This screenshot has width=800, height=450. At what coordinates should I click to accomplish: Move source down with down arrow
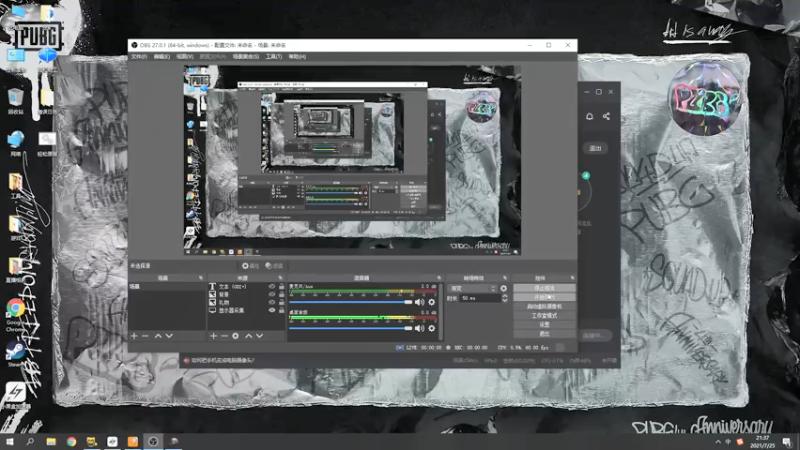(x=259, y=336)
